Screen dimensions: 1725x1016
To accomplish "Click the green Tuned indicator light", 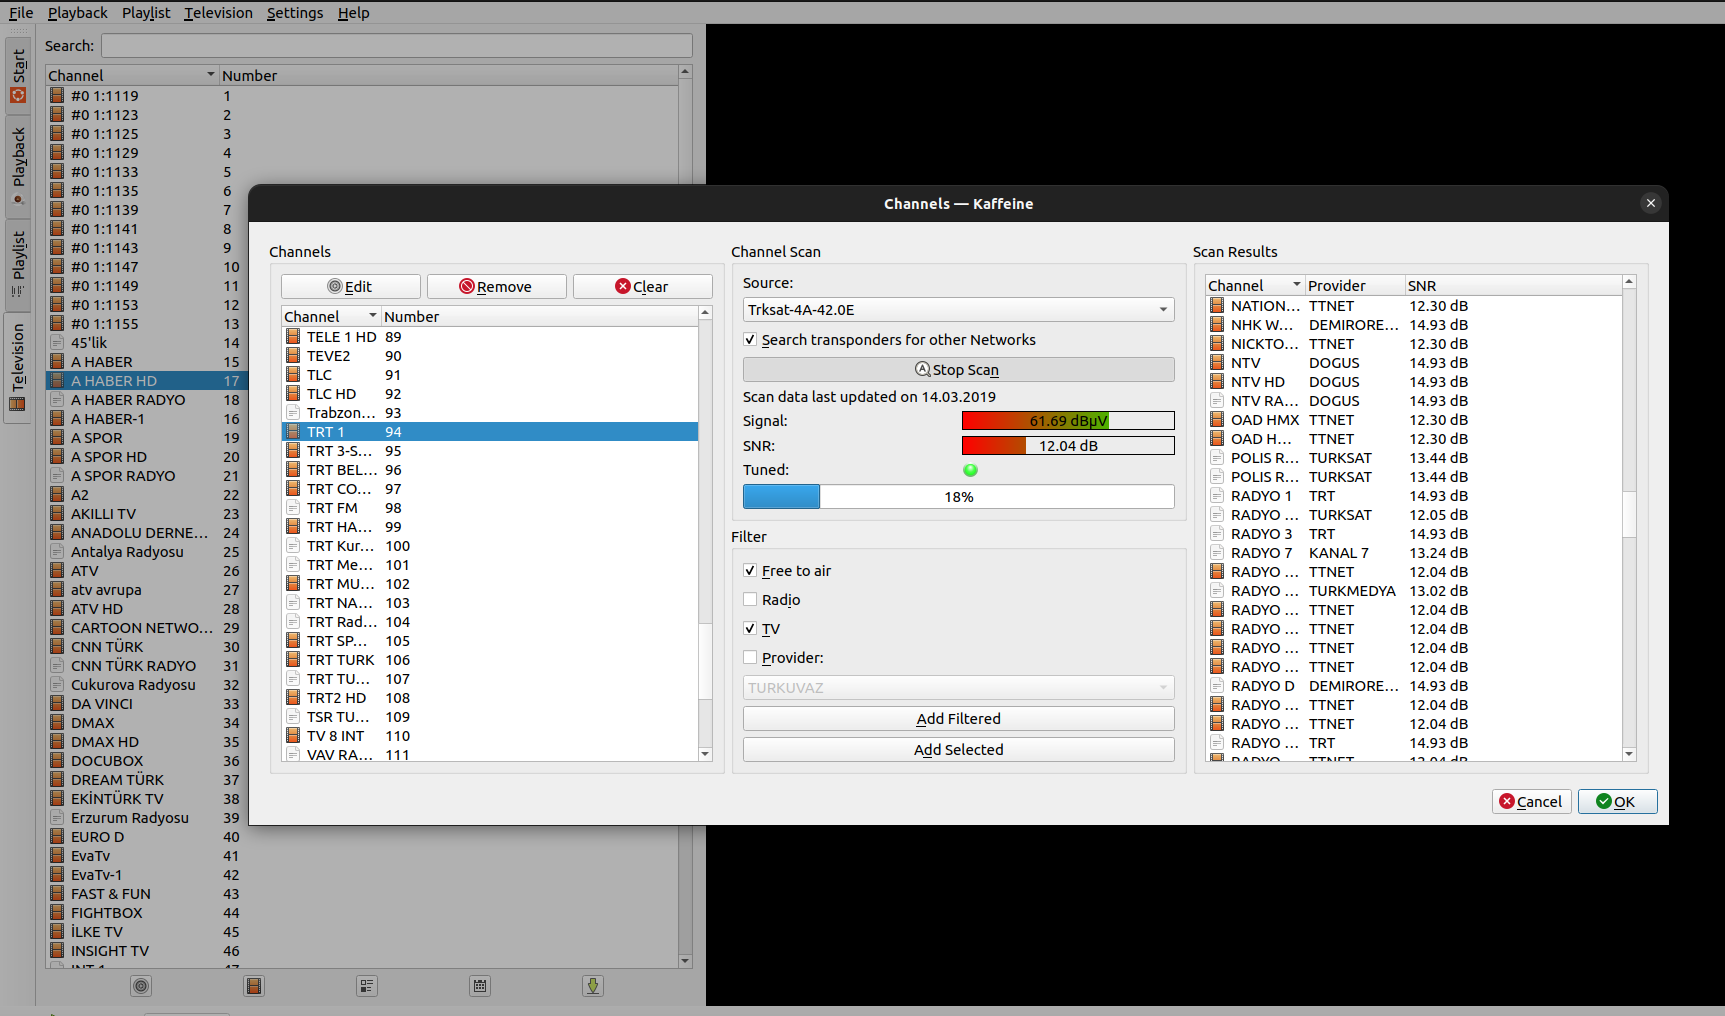I will click(x=970, y=470).
